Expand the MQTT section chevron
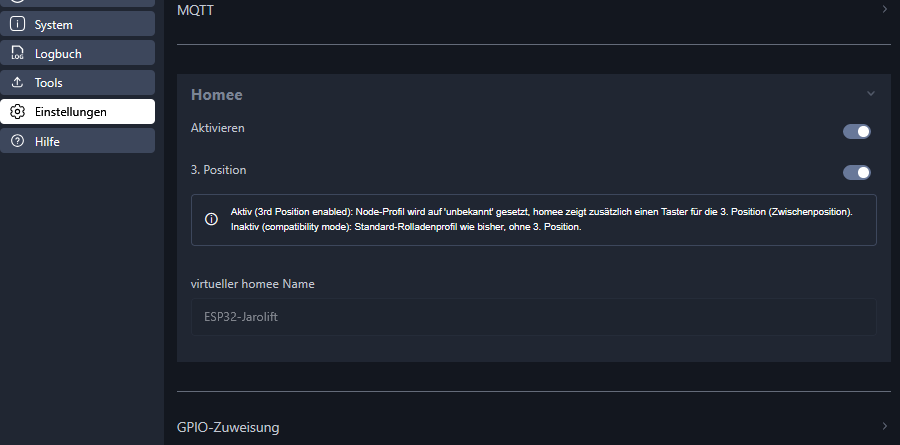Viewport: 900px width, 445px height. 885,9
